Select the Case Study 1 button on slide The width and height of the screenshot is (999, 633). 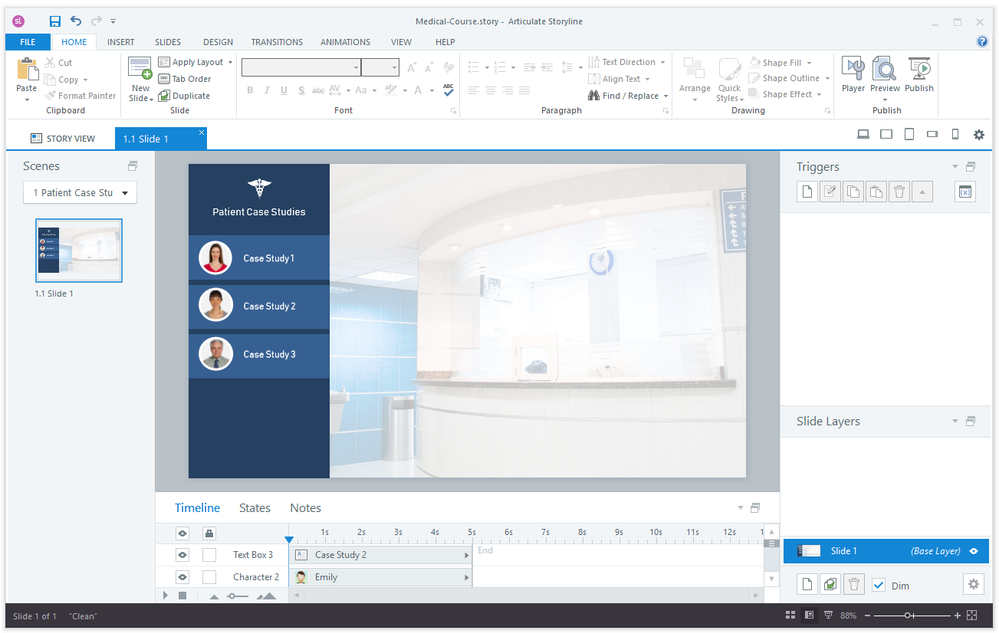tap(259, 258)
